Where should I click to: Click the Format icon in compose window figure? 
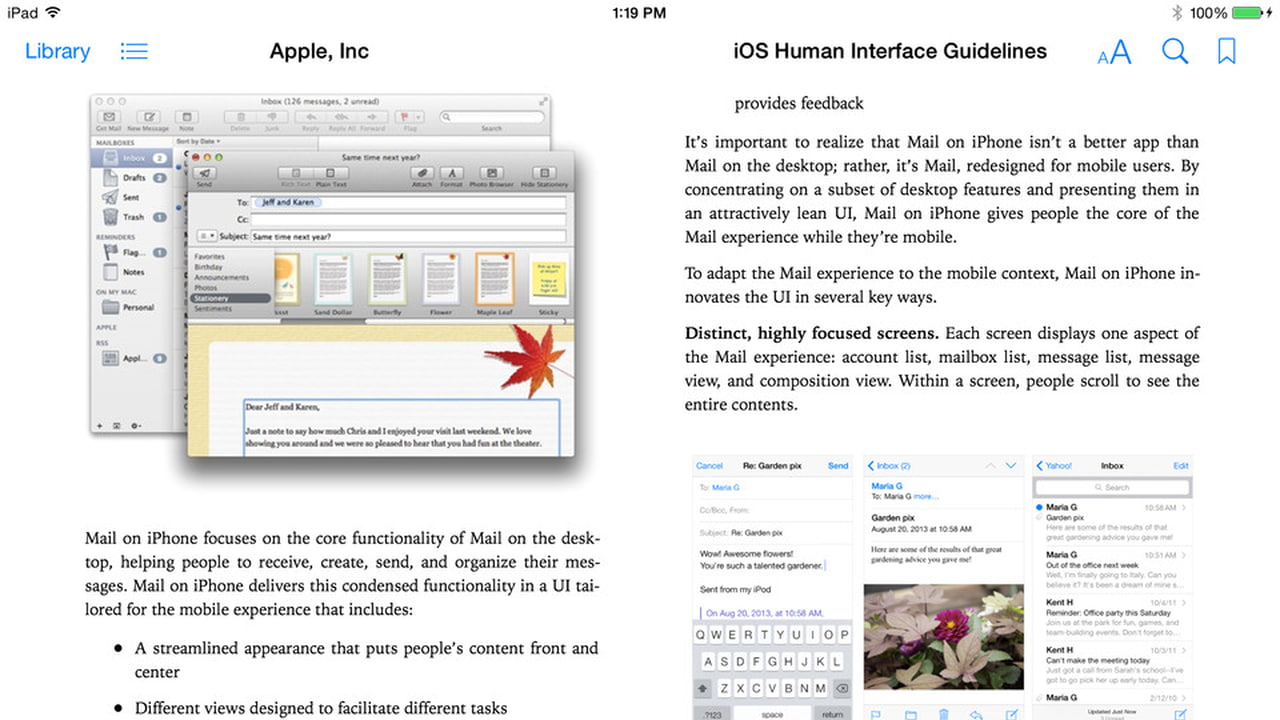point(451,173)
